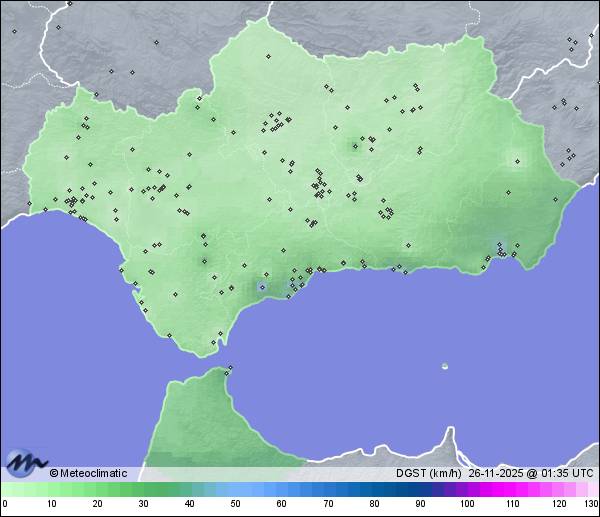Select the blue-haloed station on the Málaga coast

(262, 287)
